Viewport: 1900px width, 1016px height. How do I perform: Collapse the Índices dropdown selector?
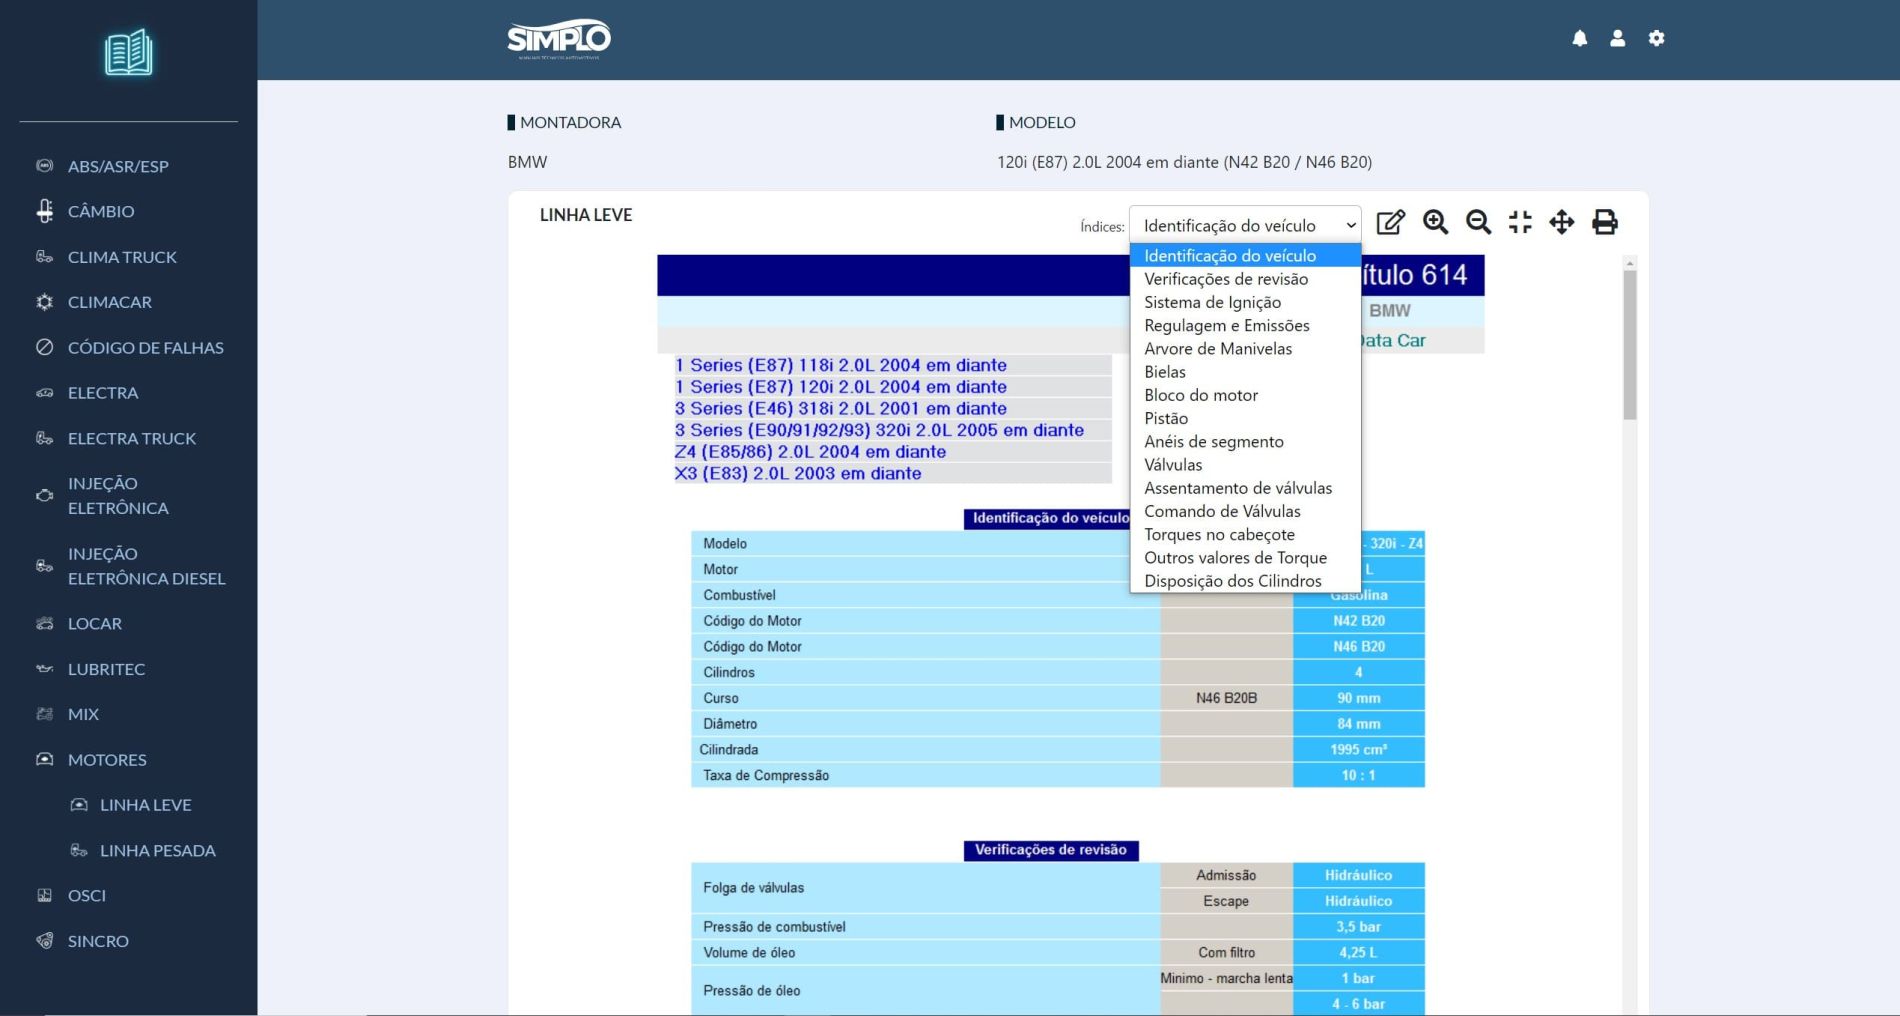1245,225
